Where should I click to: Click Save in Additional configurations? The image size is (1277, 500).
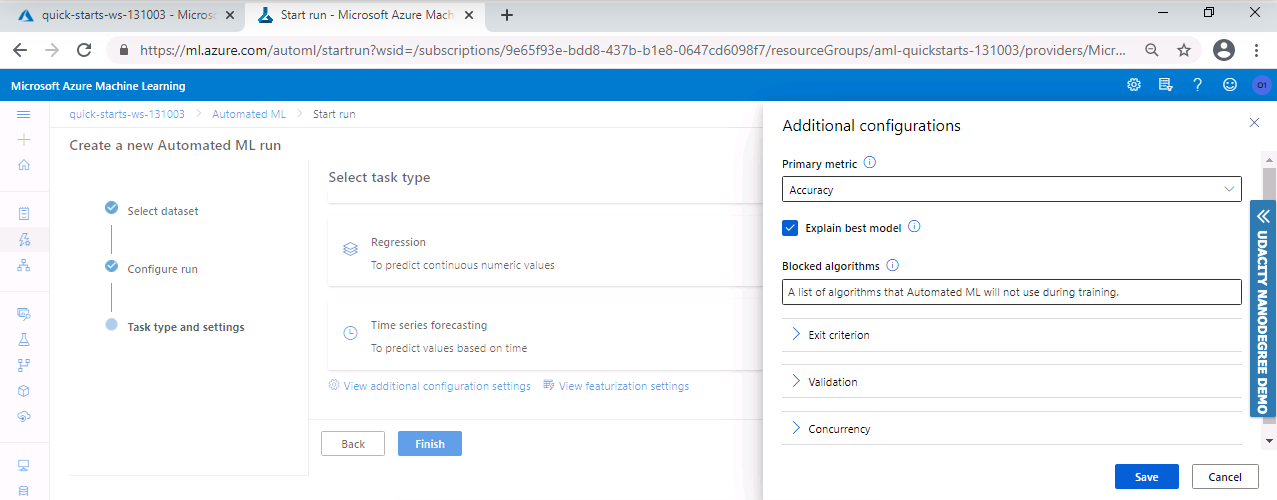[x=1147, y=477]
